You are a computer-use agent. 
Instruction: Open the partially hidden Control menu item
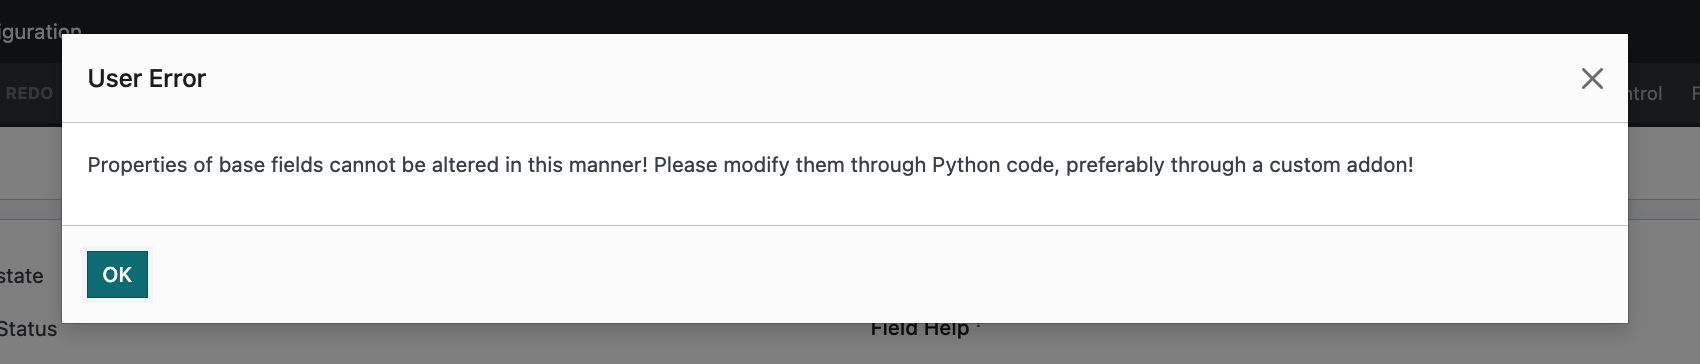point(1645,93)
